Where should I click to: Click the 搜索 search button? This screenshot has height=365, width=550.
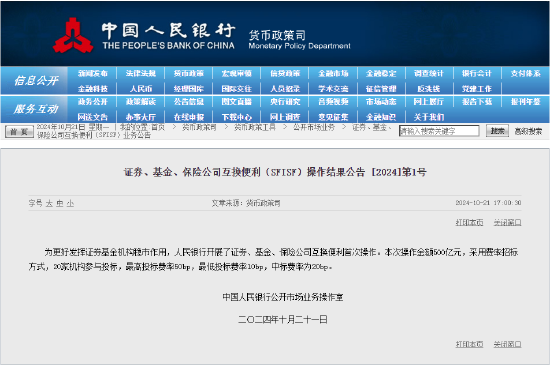[497, 131]
